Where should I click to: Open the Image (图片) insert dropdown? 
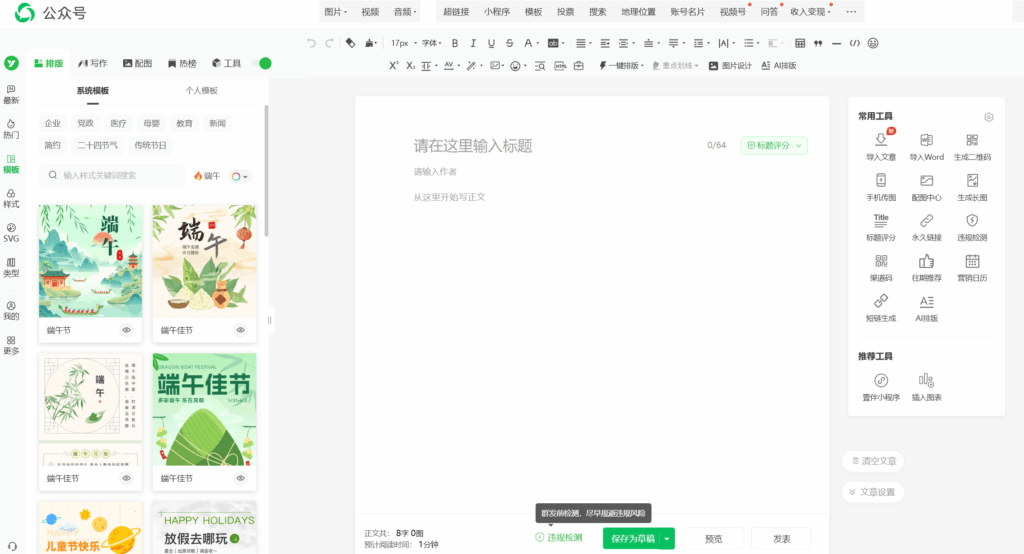[x=336, y=12]
